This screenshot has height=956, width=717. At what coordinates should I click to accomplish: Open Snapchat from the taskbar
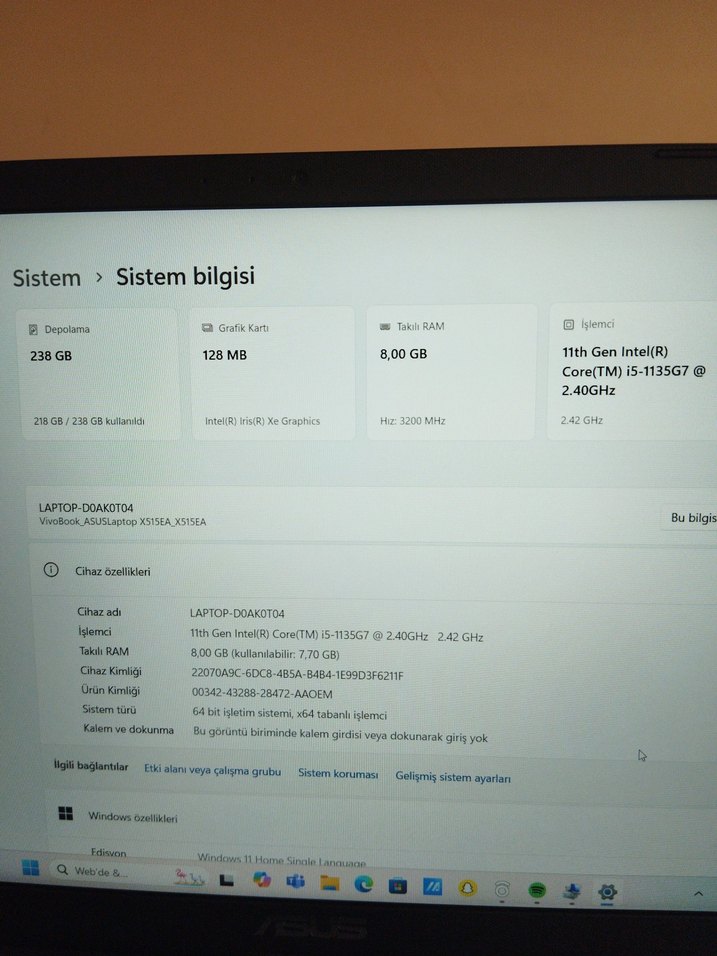(x=467, y=888)
